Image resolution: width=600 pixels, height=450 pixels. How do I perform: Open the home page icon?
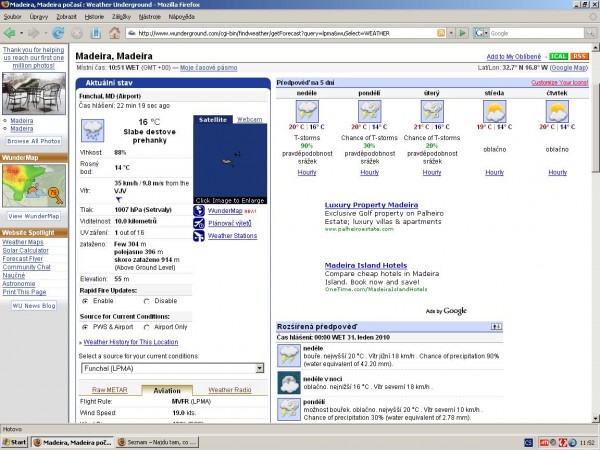(114, 33)
